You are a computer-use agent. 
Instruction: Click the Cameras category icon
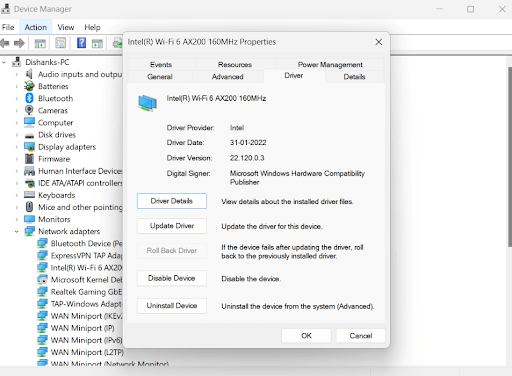pos(29,110)
